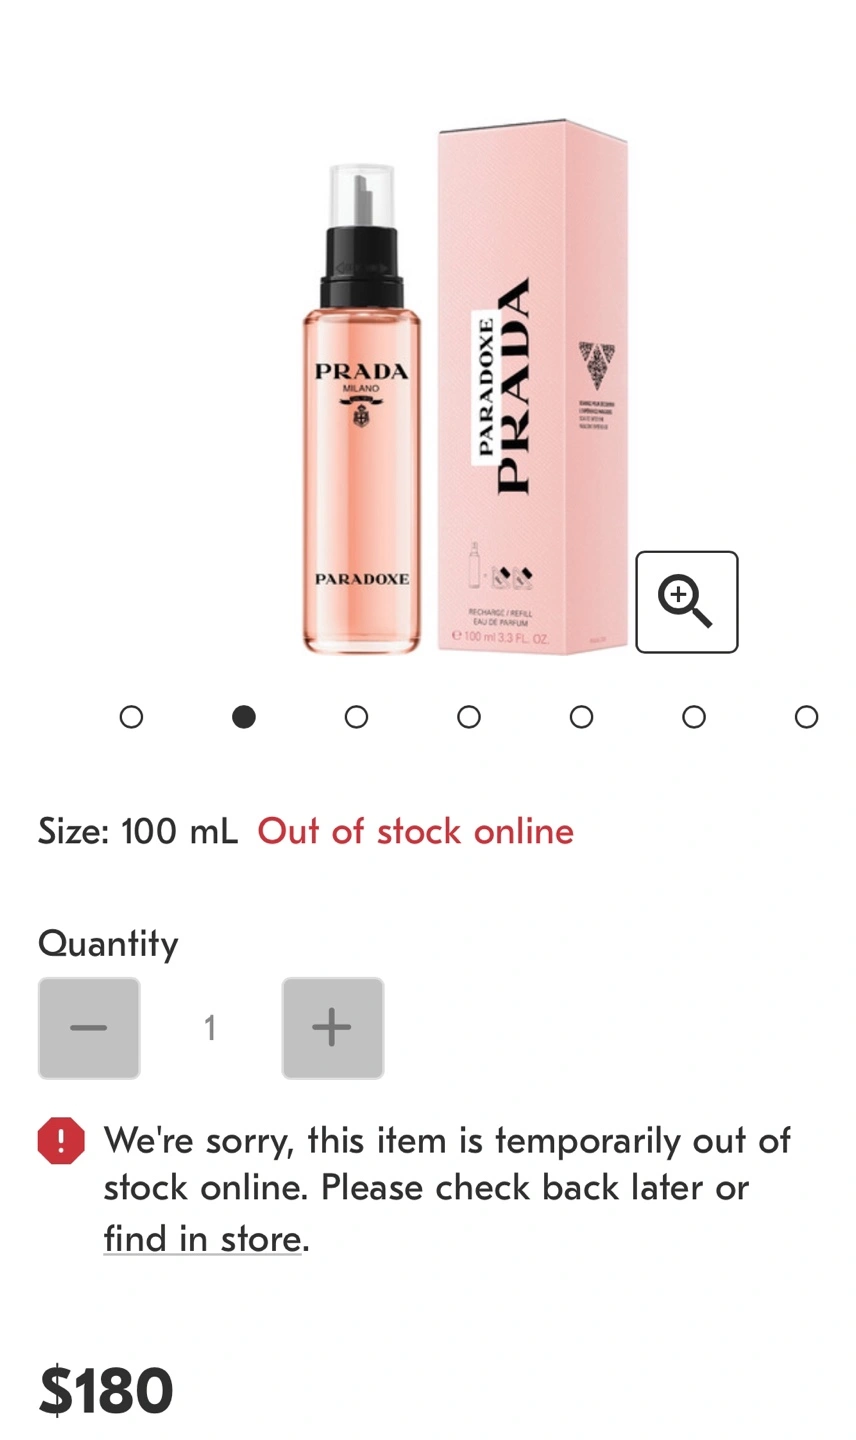
Task: View the fifth carousel image dot
Action: click(581, 717)
